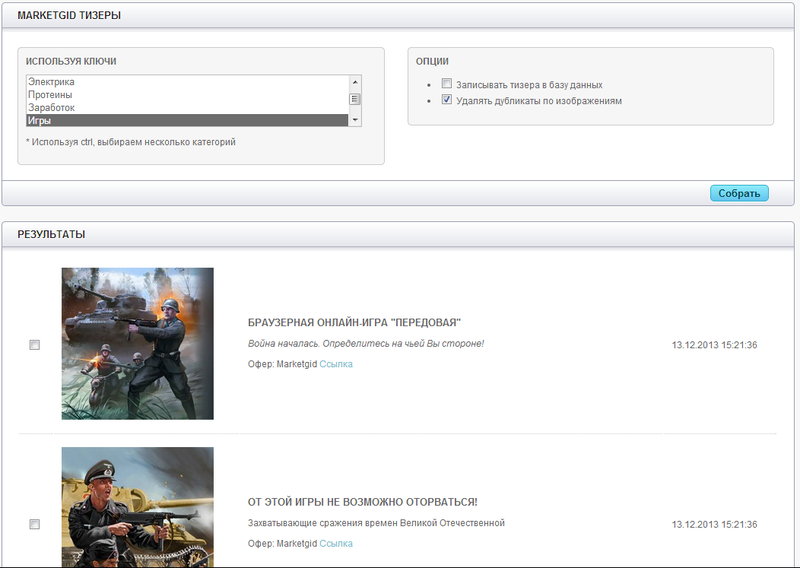The height and width of the screenshot is (568, 800).
Task: Enable Записывать тизера в базу данных checkbox
Action: coord(446,83)
